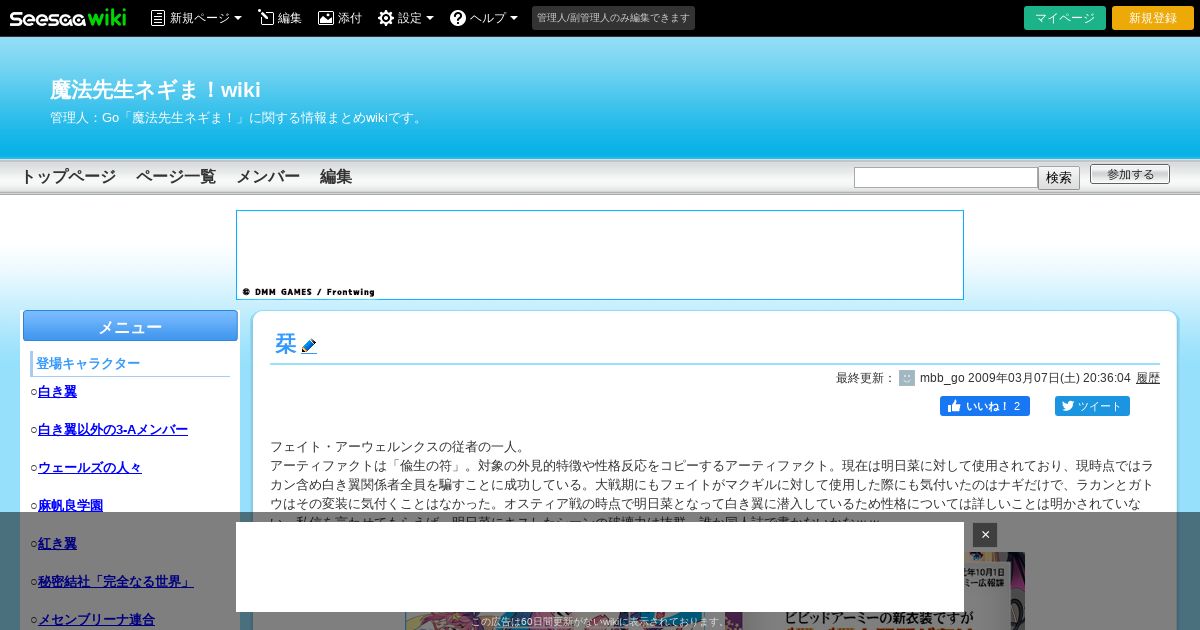Open the 白き翼 menu link

click(57, 392)
